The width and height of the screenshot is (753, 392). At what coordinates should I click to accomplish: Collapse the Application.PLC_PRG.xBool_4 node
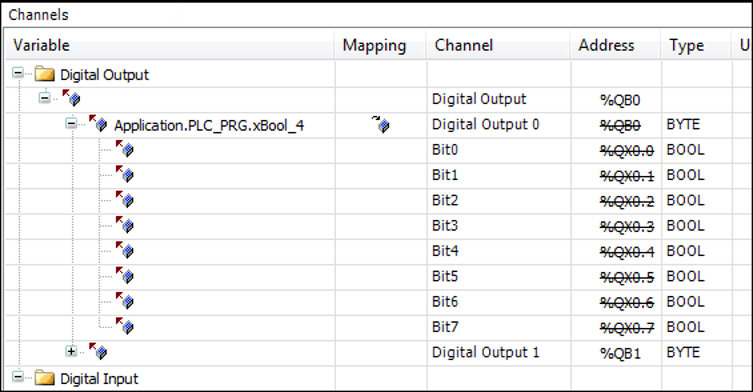click(x=71, y=124)
